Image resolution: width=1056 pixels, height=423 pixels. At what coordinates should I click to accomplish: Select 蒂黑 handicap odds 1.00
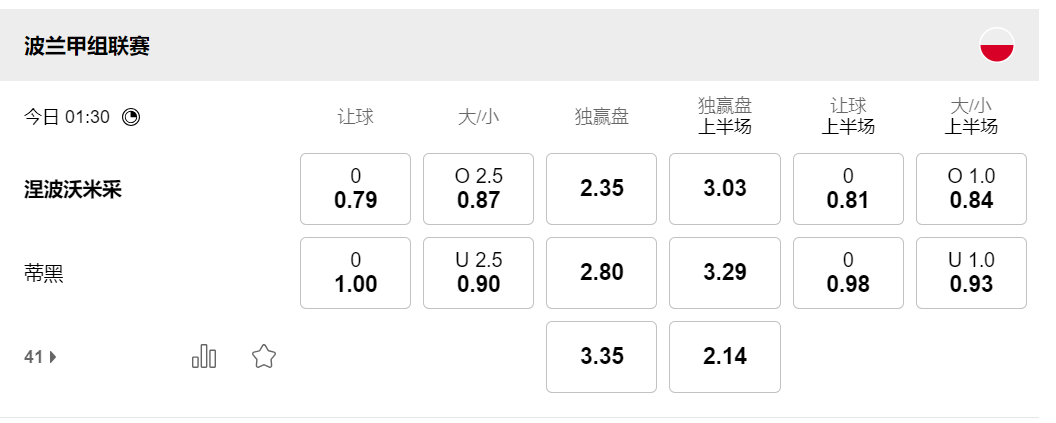coord(355,273)
